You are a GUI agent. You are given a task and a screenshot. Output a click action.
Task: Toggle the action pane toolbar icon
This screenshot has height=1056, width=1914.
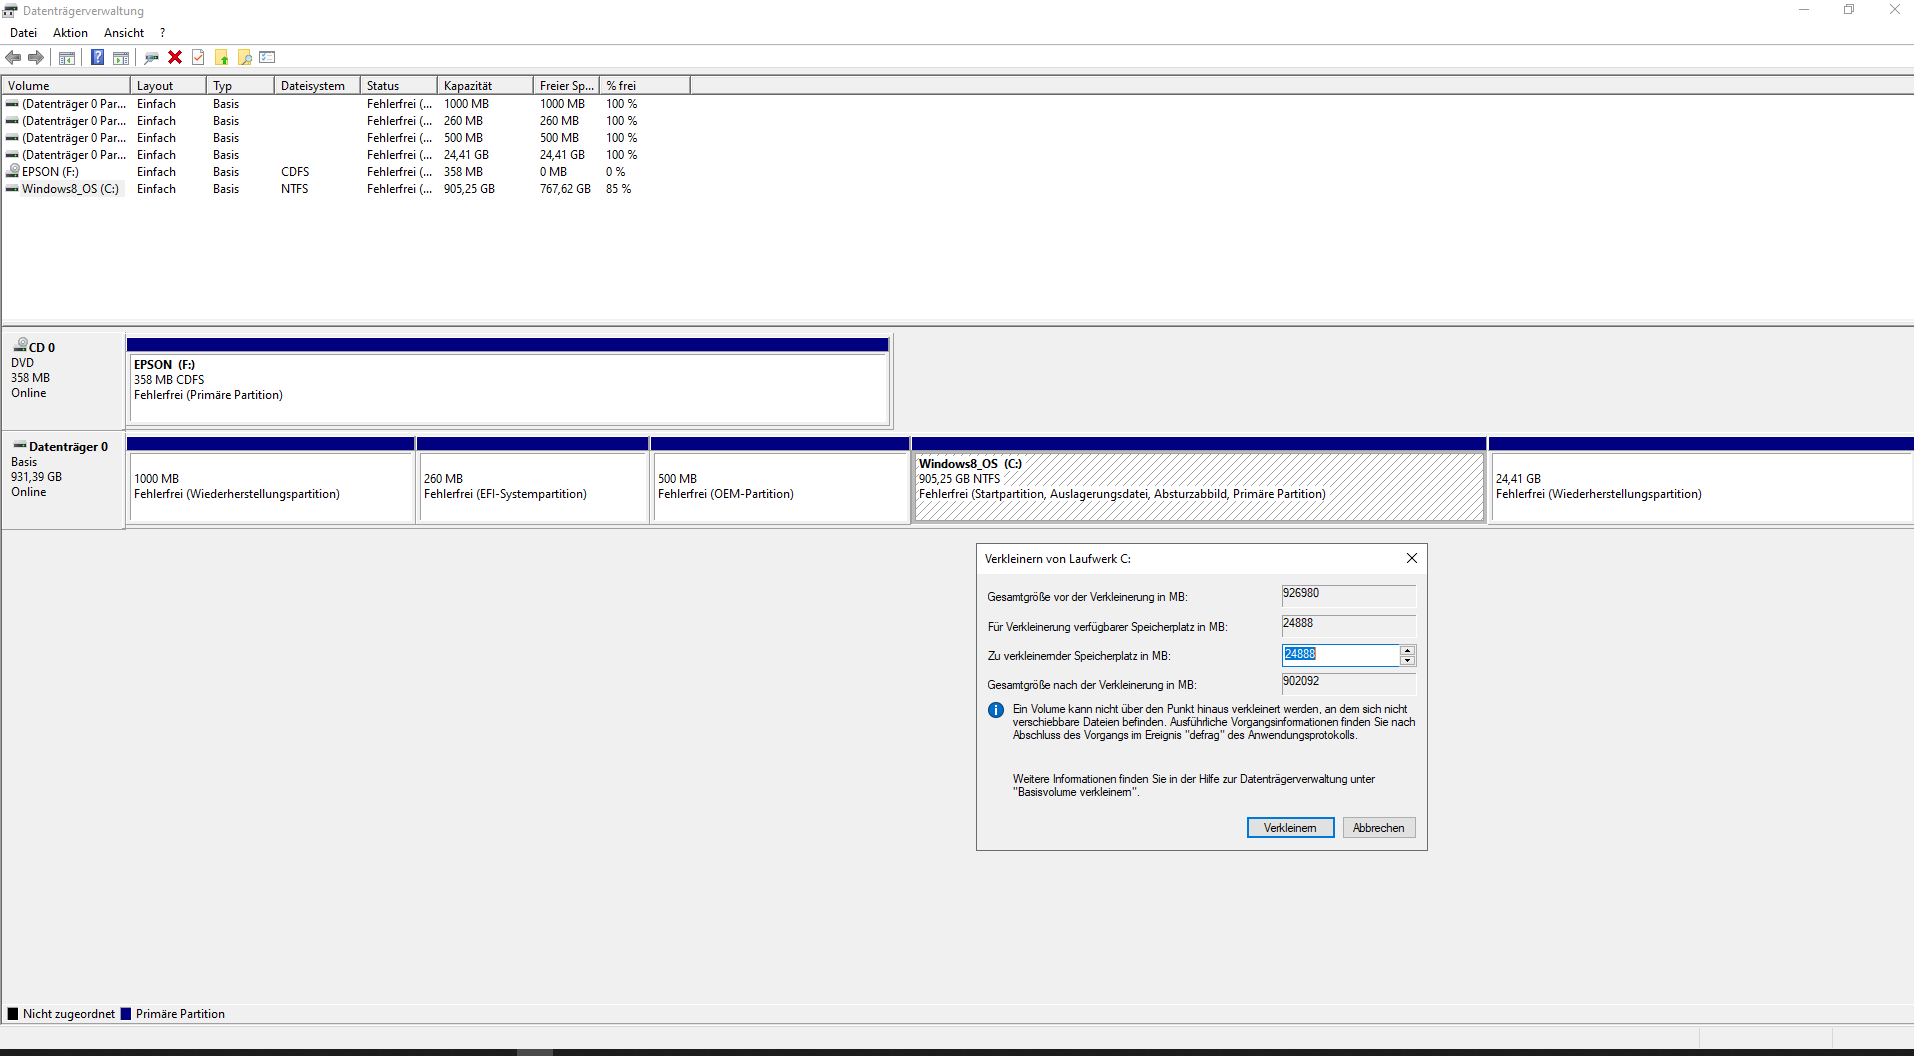coord(121,58)
